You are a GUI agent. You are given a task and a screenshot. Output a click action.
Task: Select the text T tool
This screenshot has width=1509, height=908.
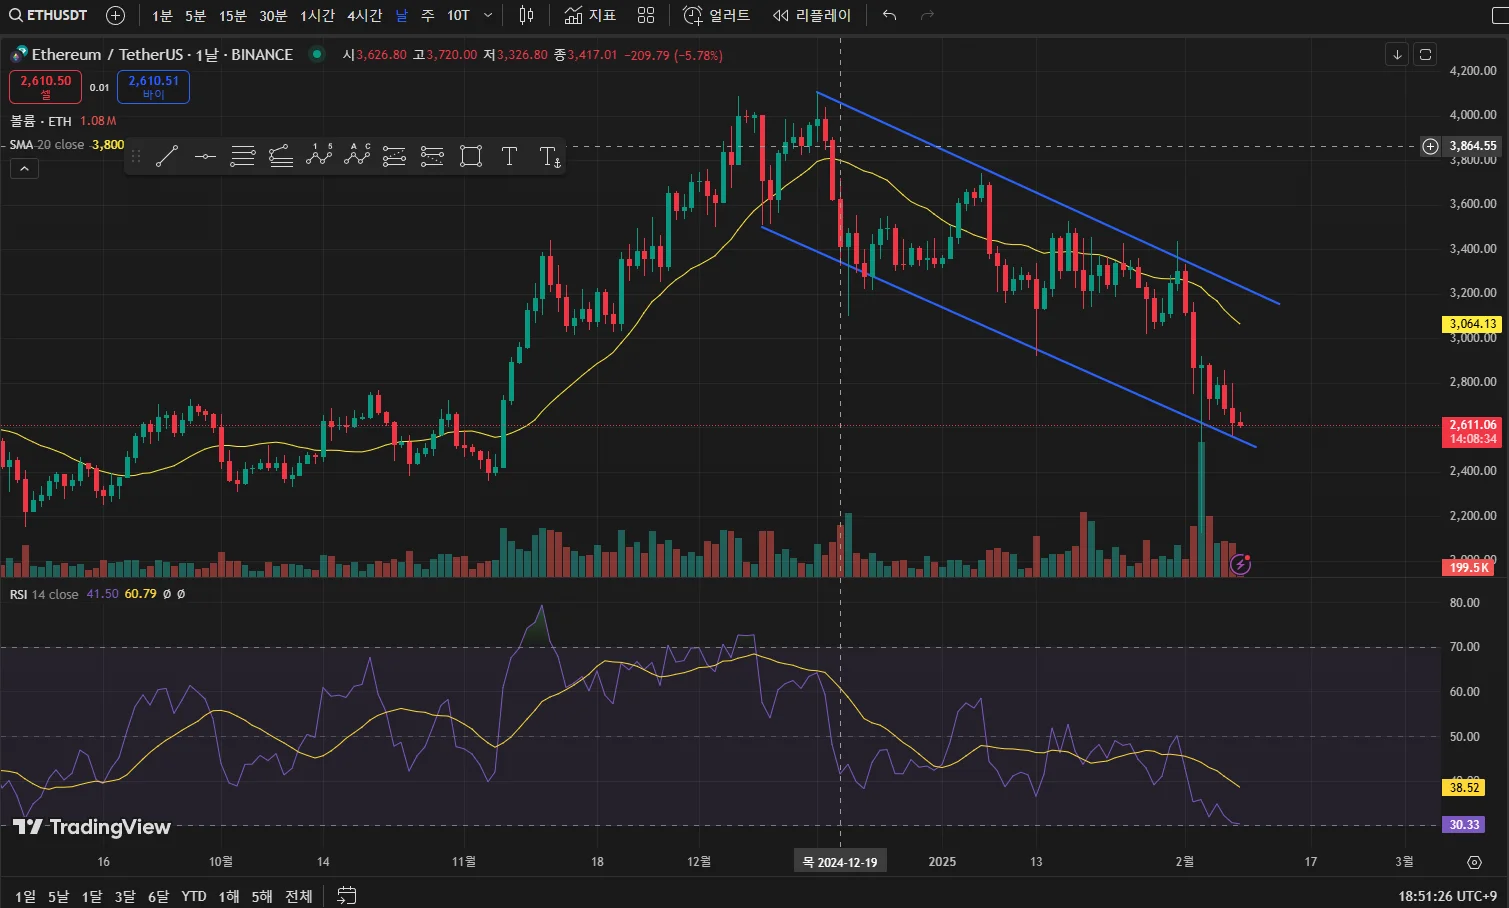pos(509,156)
